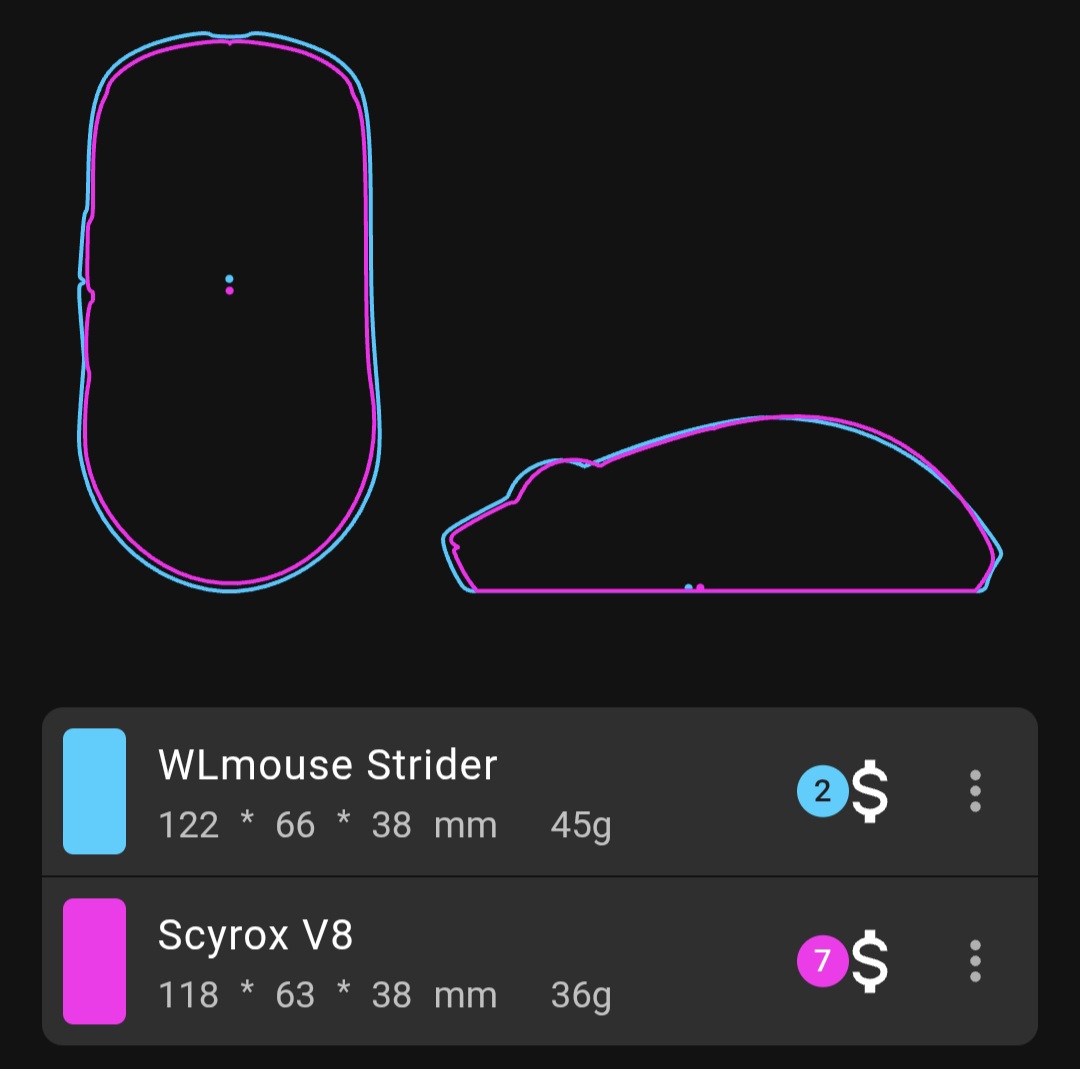Open the WLmouse Strider three-dot menu

(975, 791)
